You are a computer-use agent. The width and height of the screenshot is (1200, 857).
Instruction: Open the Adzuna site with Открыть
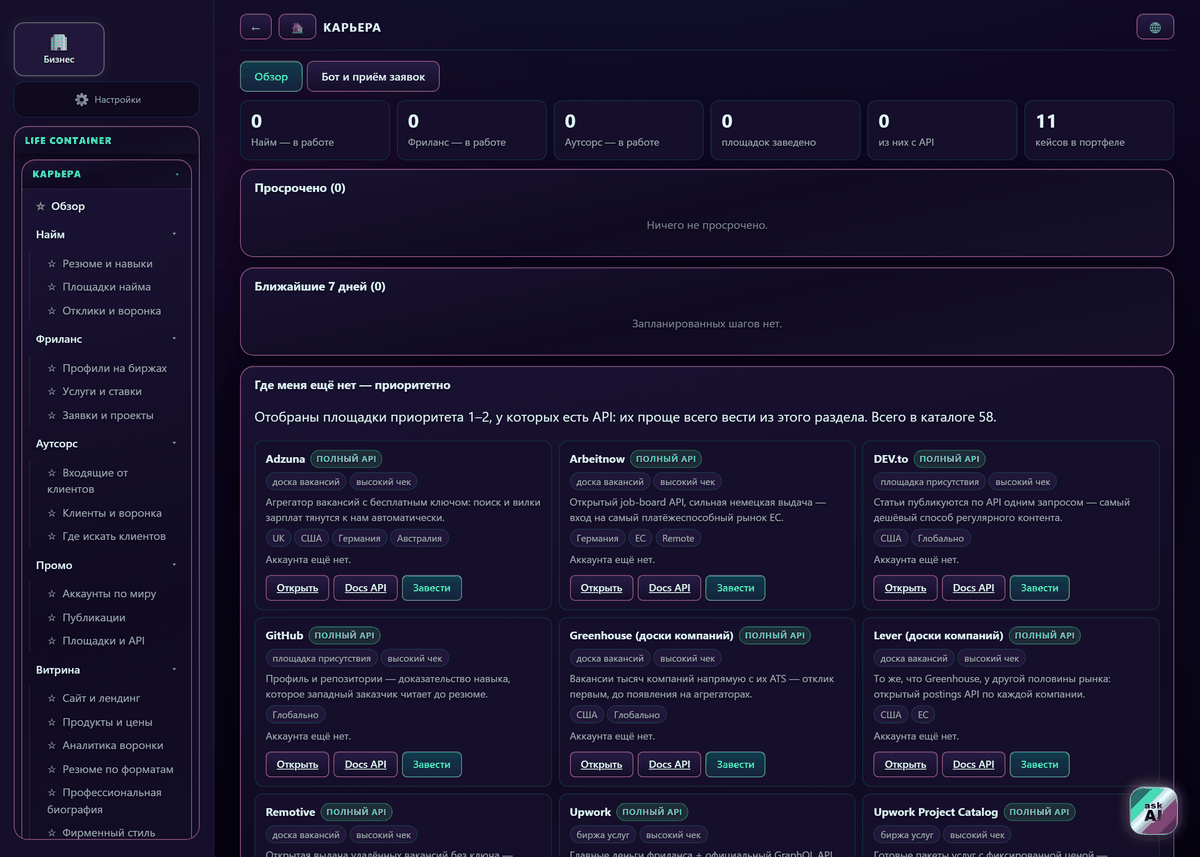(297, 588)
